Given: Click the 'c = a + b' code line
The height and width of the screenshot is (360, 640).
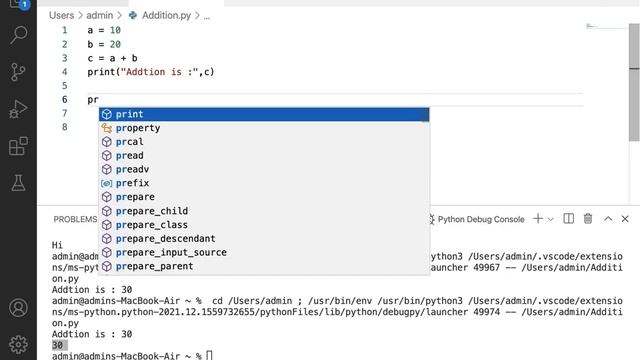Looking at the screenshot, I should point(112,58).
